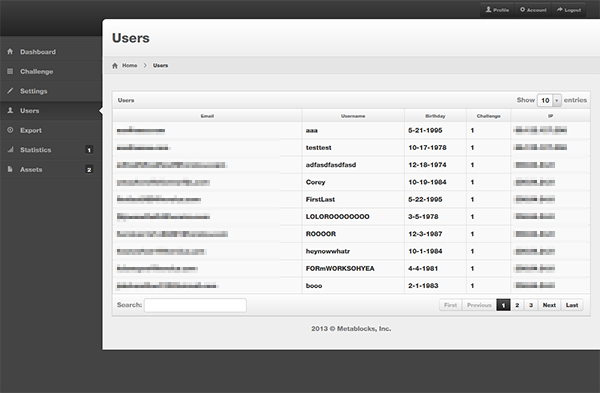Click the Dashboard home icon in sidebar
Viewport: 600px width, 393px height.
pyautogui.click(x=10, y=51)
